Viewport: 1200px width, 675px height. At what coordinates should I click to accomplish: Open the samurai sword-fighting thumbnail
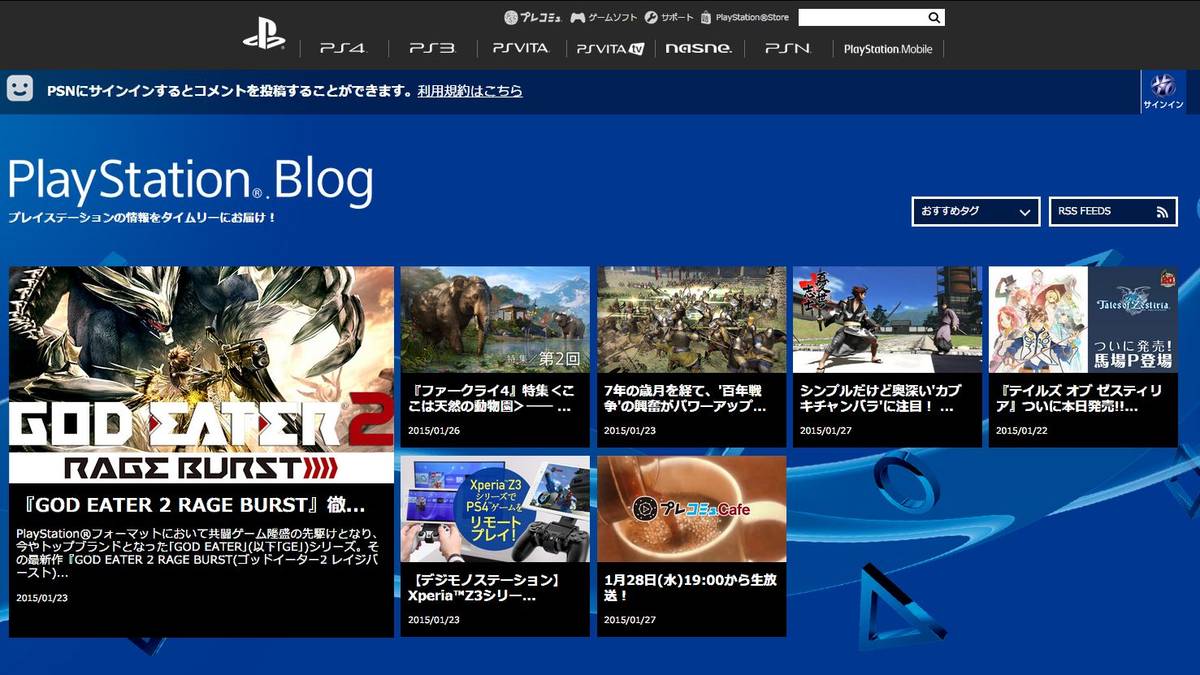click(x=888, y=321)
